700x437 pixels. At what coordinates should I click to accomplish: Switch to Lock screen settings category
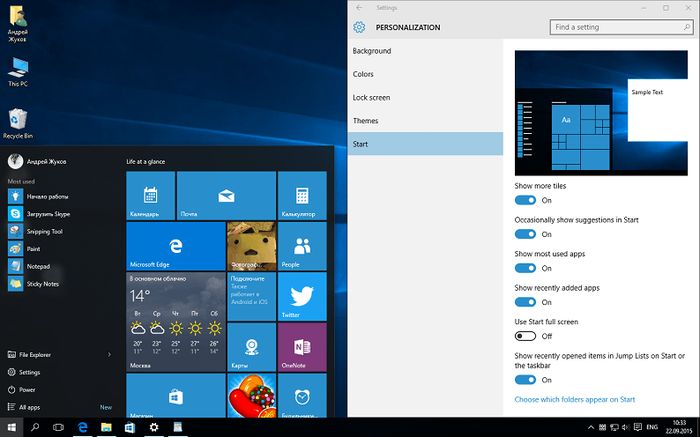(x=372, y=98)
